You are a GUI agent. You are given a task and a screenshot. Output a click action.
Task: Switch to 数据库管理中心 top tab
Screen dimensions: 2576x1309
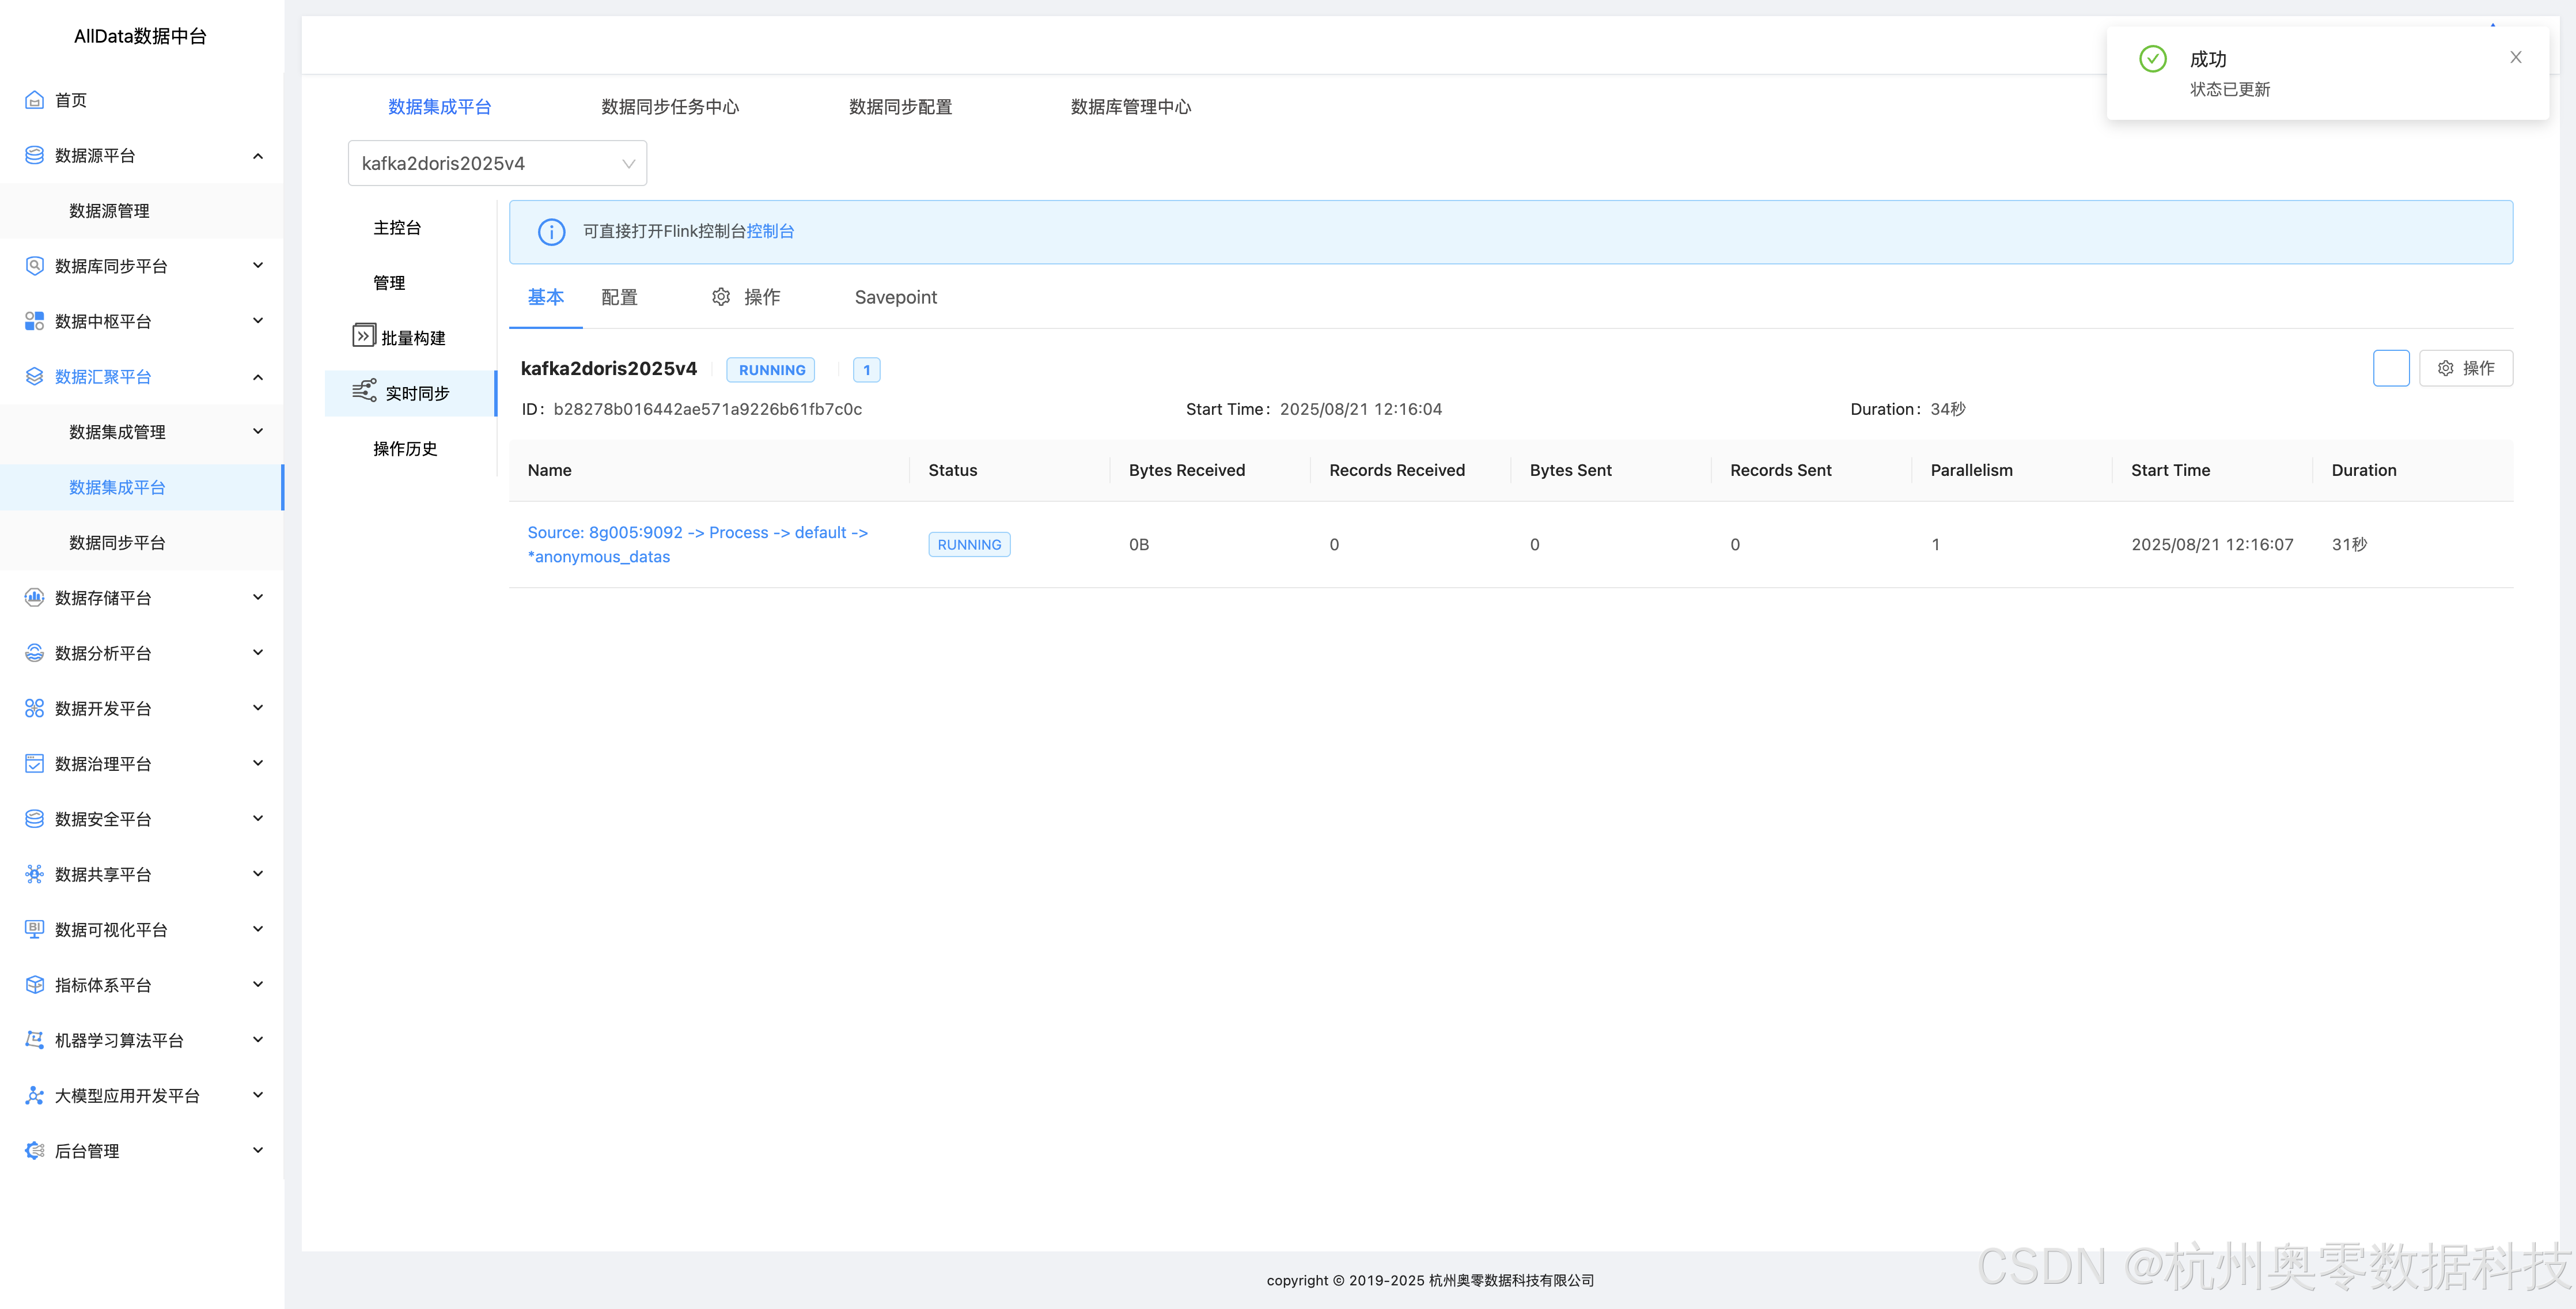[x=1131, y=107]
